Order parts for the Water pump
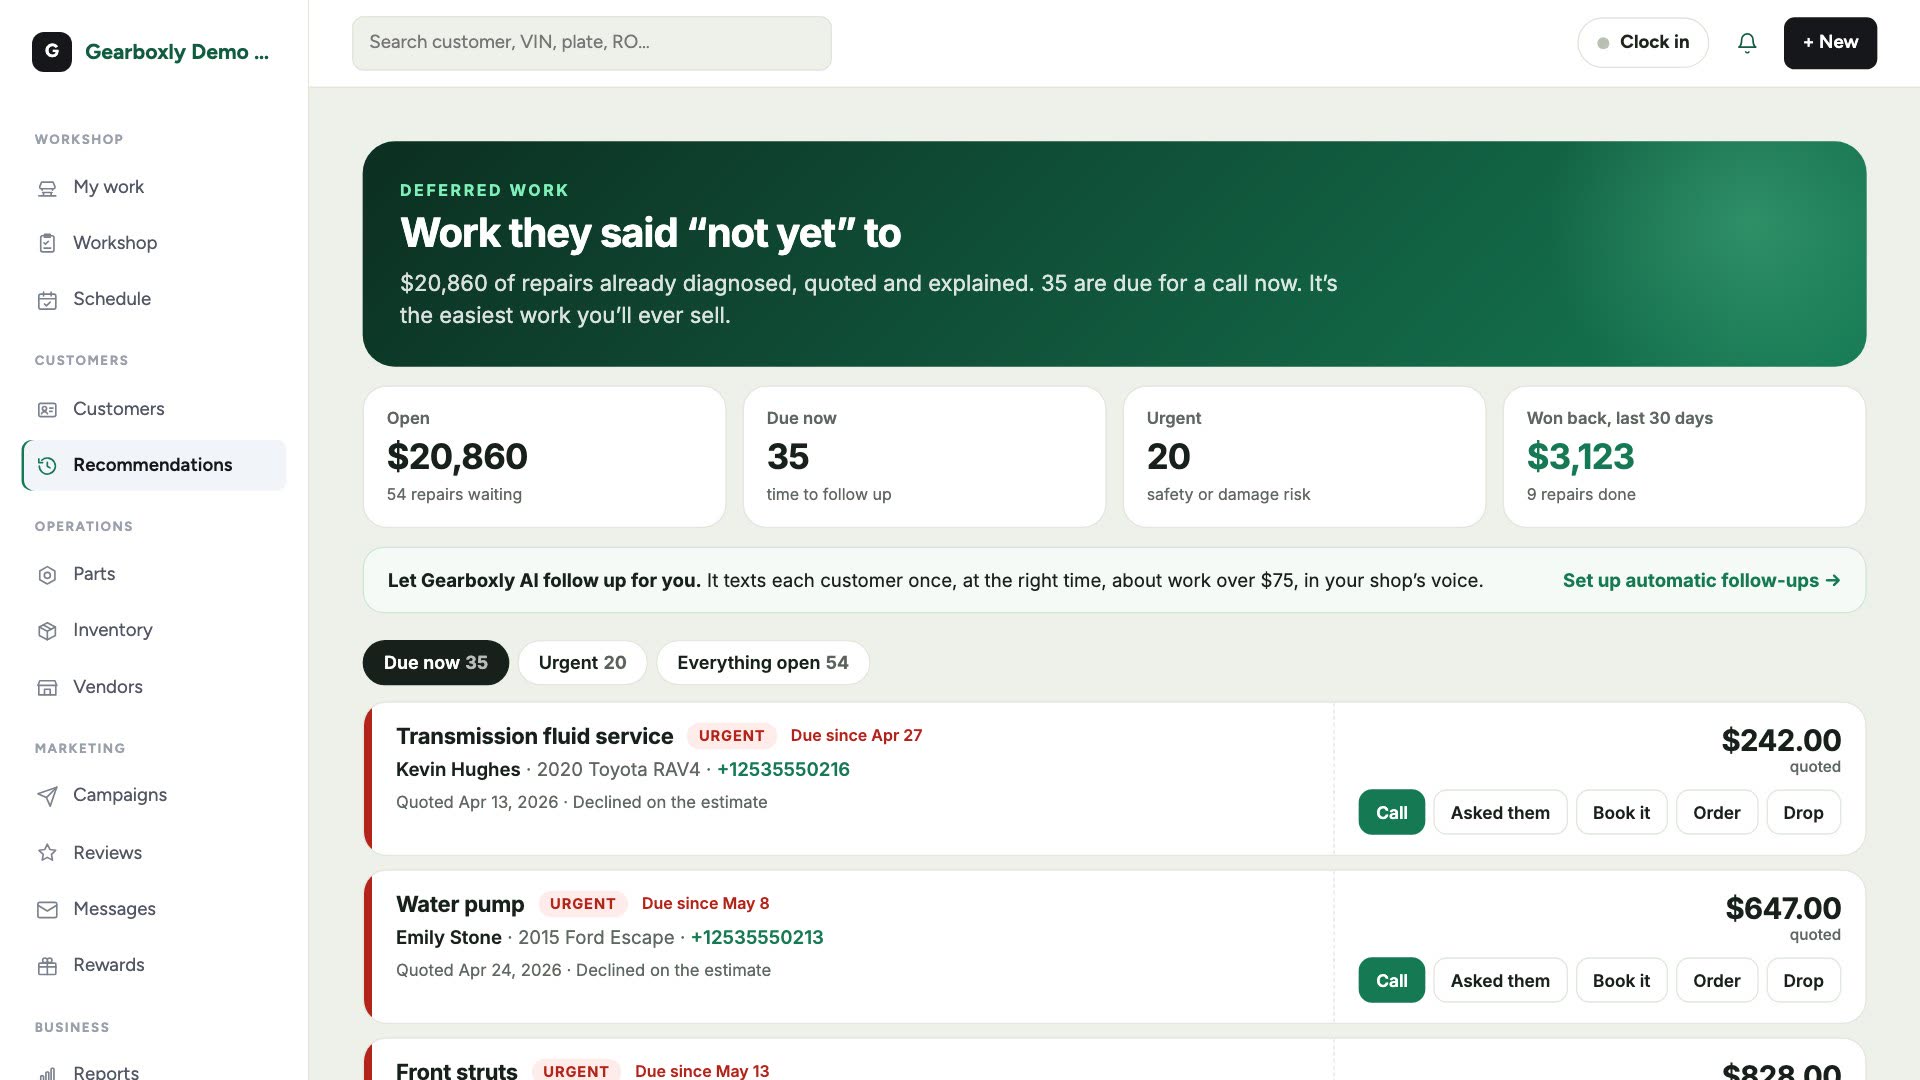The height and width of the screenshot is (1080, 1920). pos(1717,981)
